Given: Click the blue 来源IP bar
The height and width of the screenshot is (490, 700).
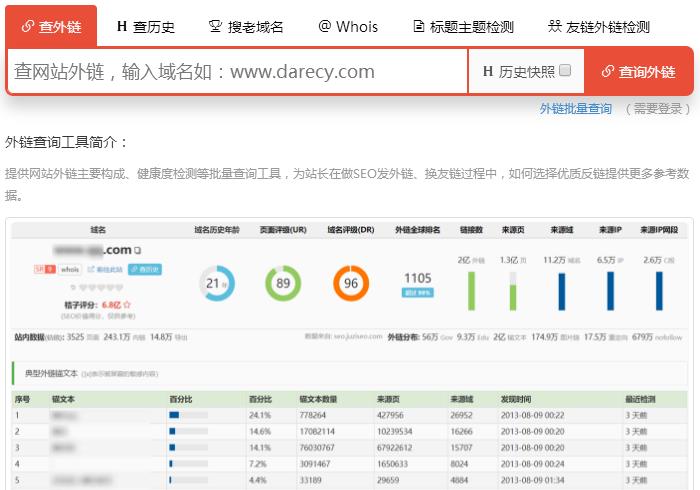Looking at the screenshot, I should click(609, 290).
